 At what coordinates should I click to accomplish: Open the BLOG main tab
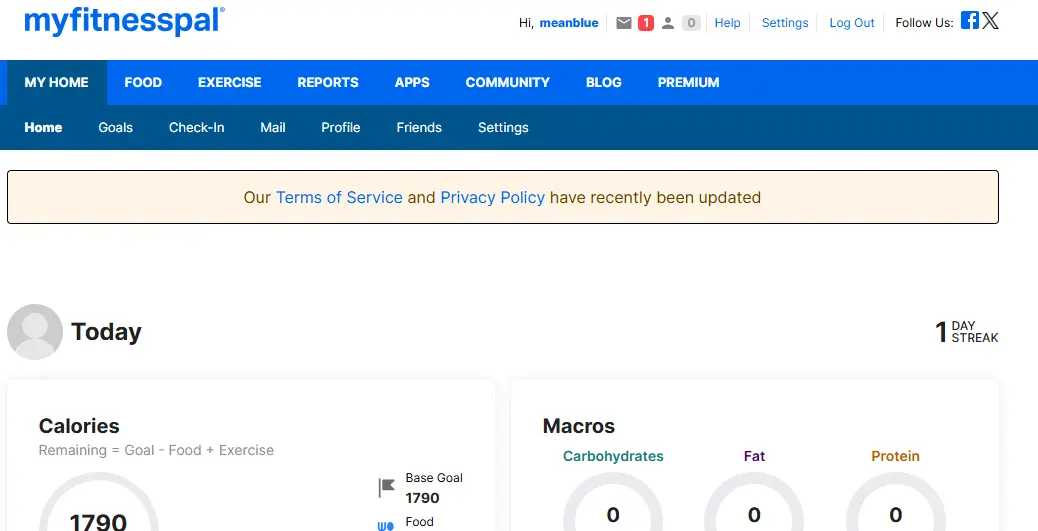pos(604,83)
